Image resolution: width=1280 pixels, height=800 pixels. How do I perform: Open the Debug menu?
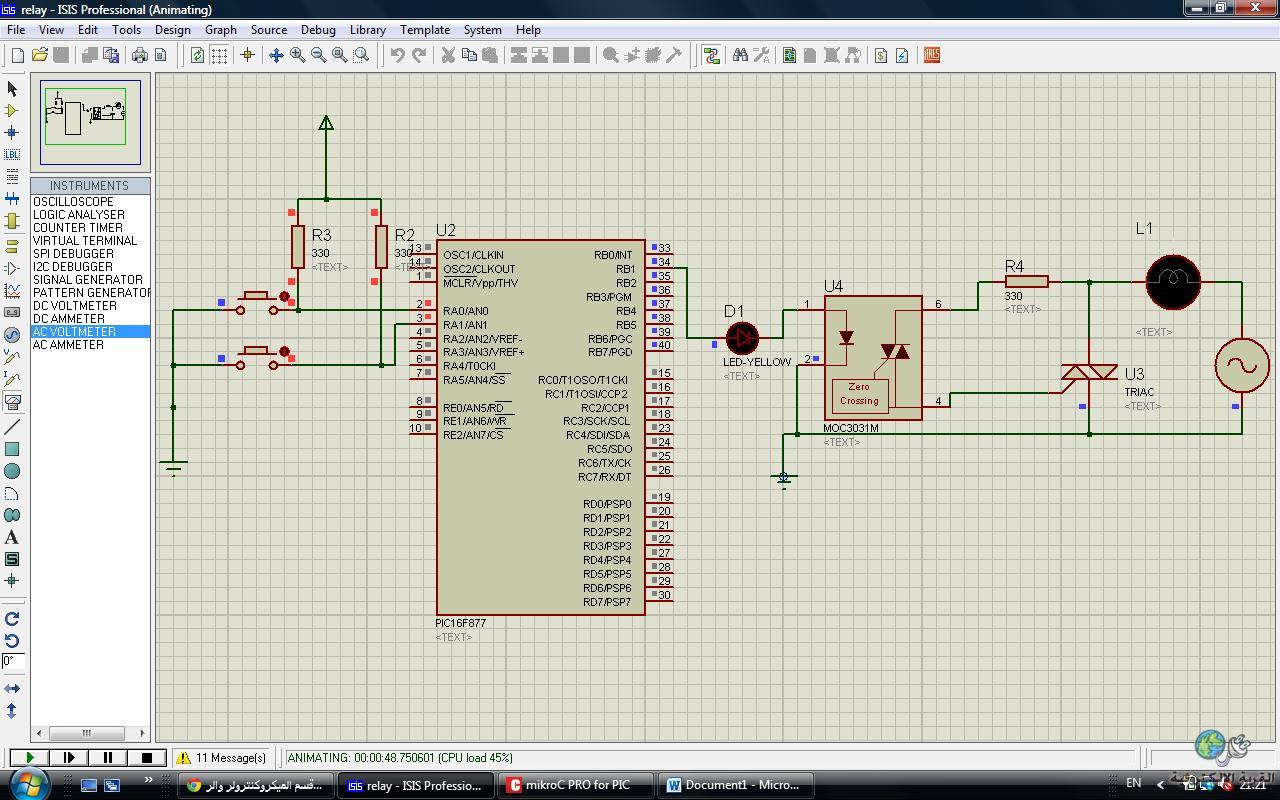(x=318, y=30)
